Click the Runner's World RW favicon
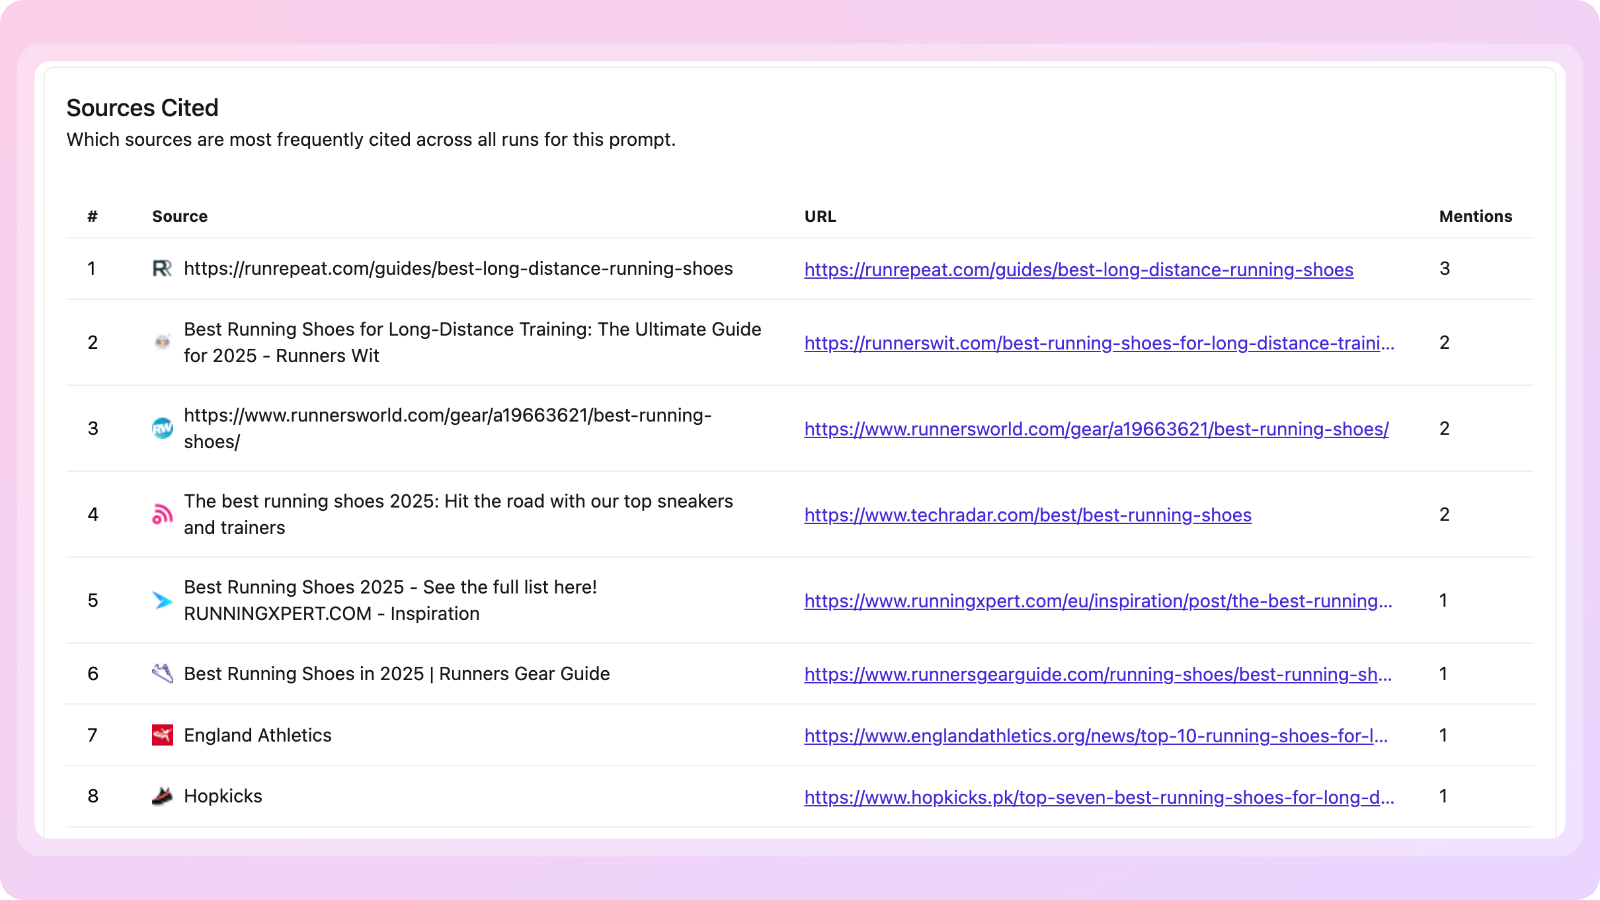The height and width of the screenshot is (900, 1600). click(162, 428)
